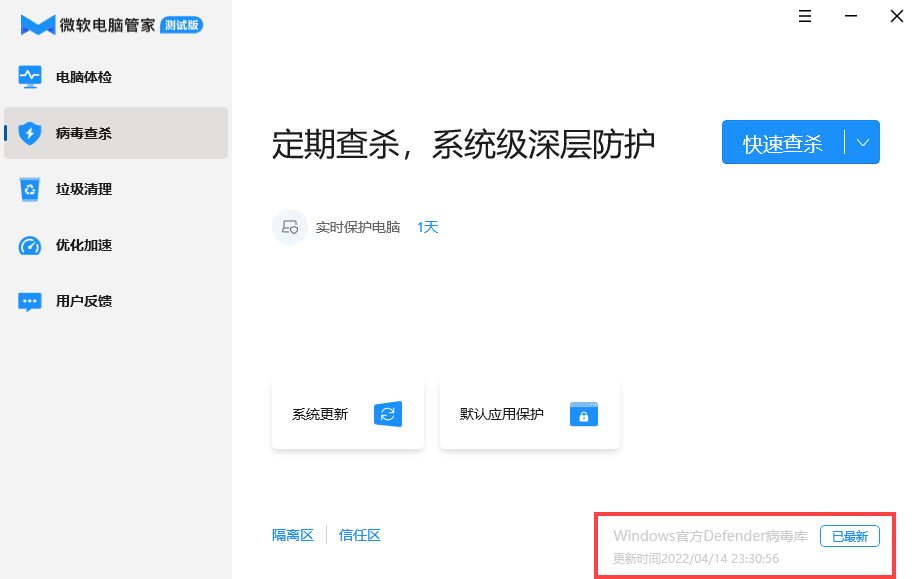The image size is (920, 579).
Task: Toggle the 已最新 Defender database status badge
Action: pos(850,536)
